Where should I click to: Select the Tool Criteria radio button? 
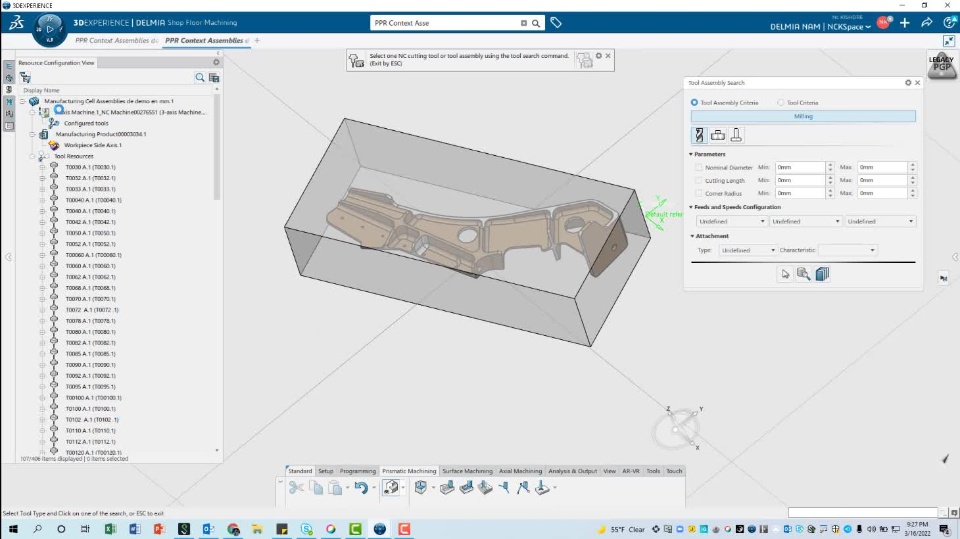point(781,102)
